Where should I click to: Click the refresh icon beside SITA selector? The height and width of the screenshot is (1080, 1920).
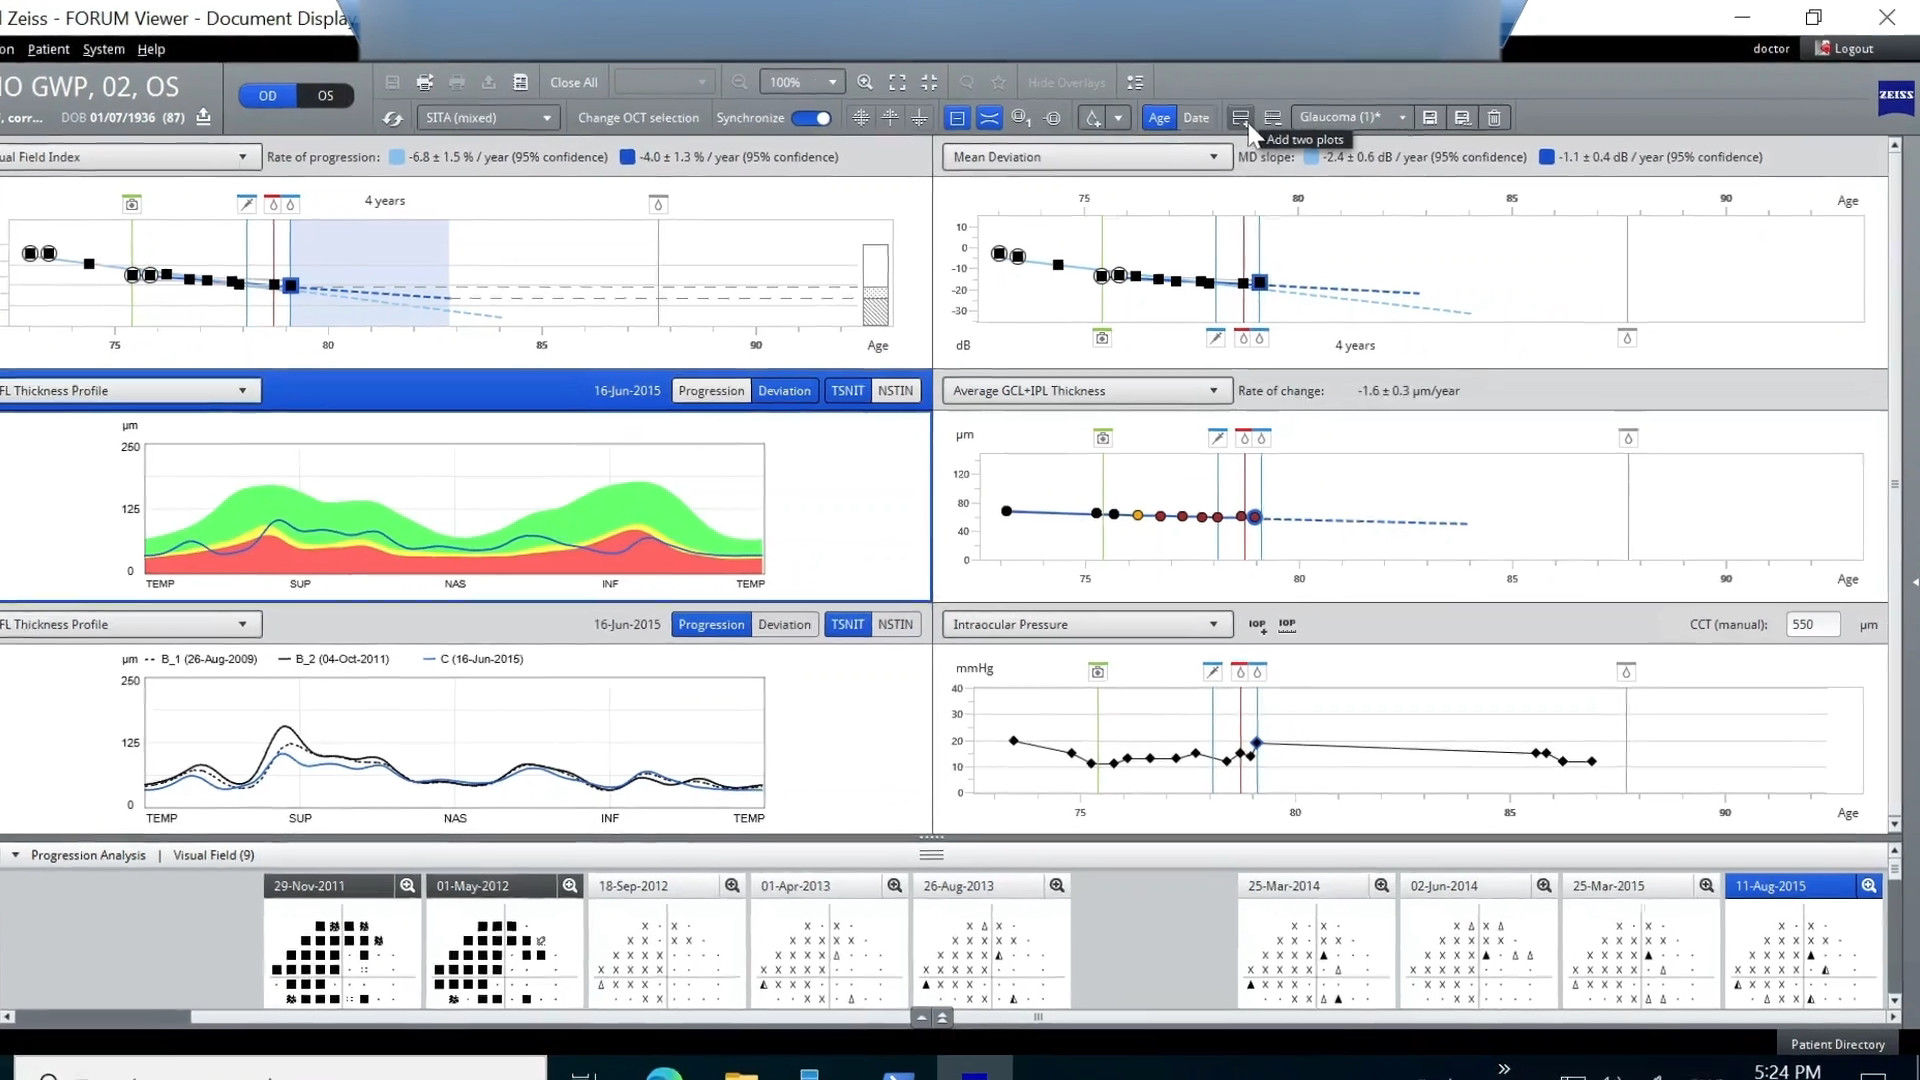point(393,117)
